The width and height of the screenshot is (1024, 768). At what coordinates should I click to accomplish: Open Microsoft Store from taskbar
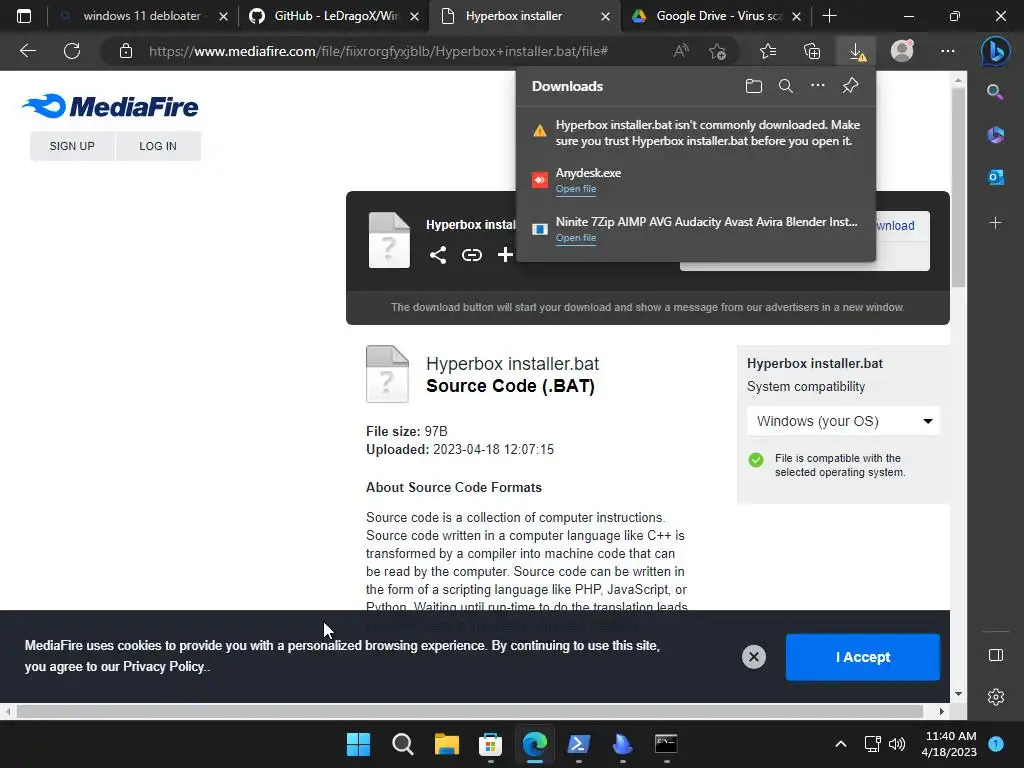[x=490, y=744]
